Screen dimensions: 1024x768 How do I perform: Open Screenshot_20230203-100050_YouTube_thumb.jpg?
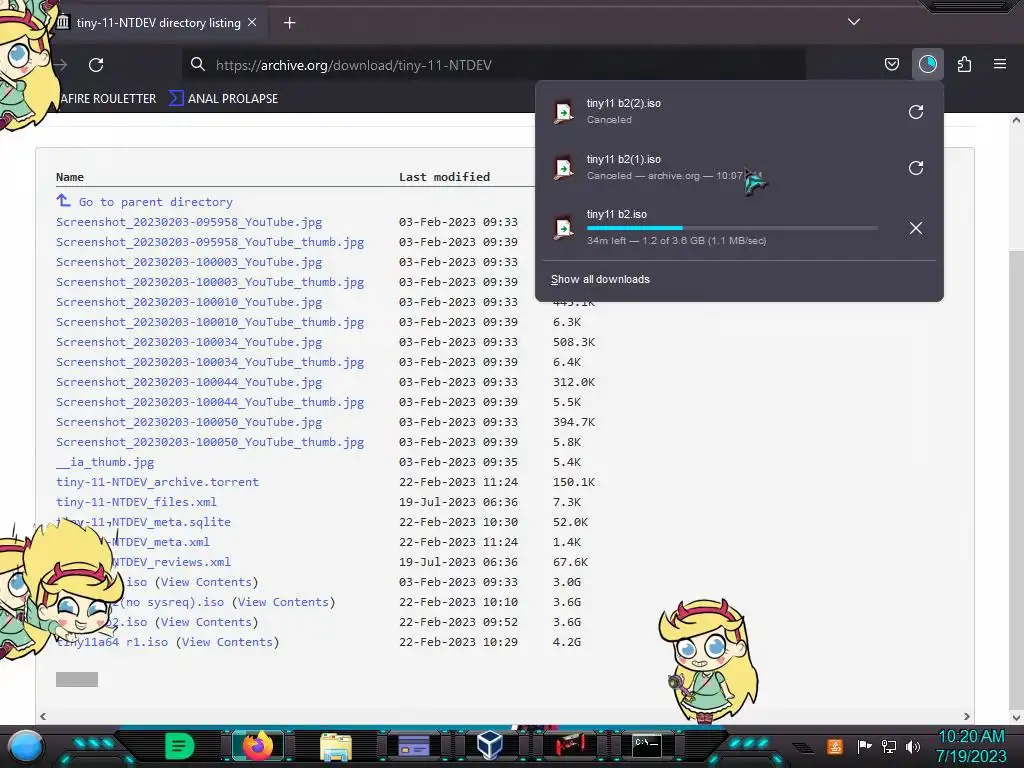point(210,442)
